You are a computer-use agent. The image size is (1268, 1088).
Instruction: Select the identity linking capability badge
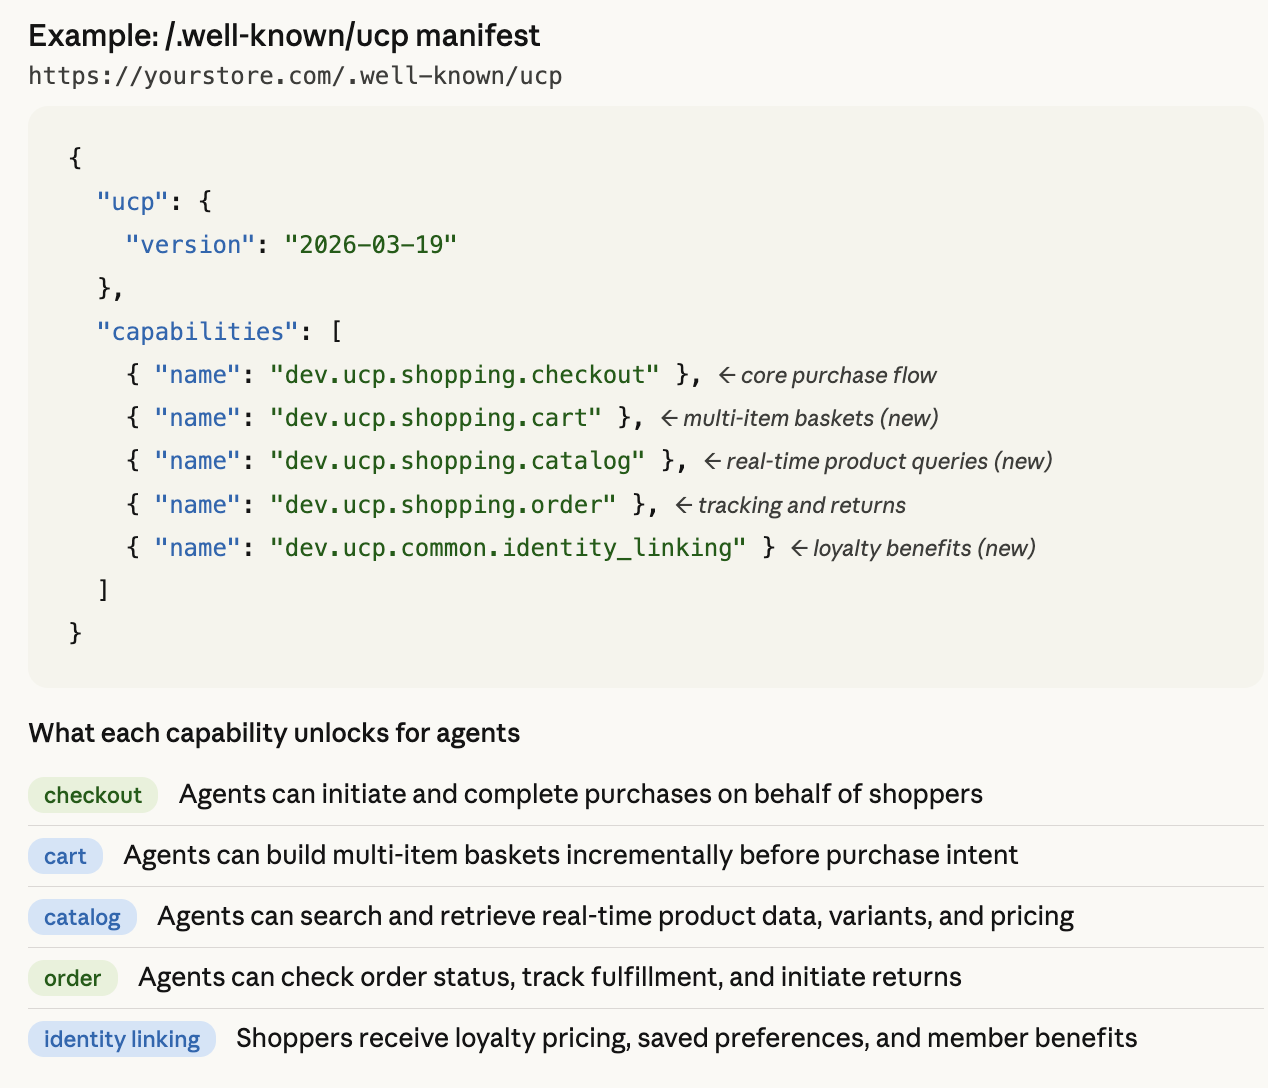point(121,1039)
